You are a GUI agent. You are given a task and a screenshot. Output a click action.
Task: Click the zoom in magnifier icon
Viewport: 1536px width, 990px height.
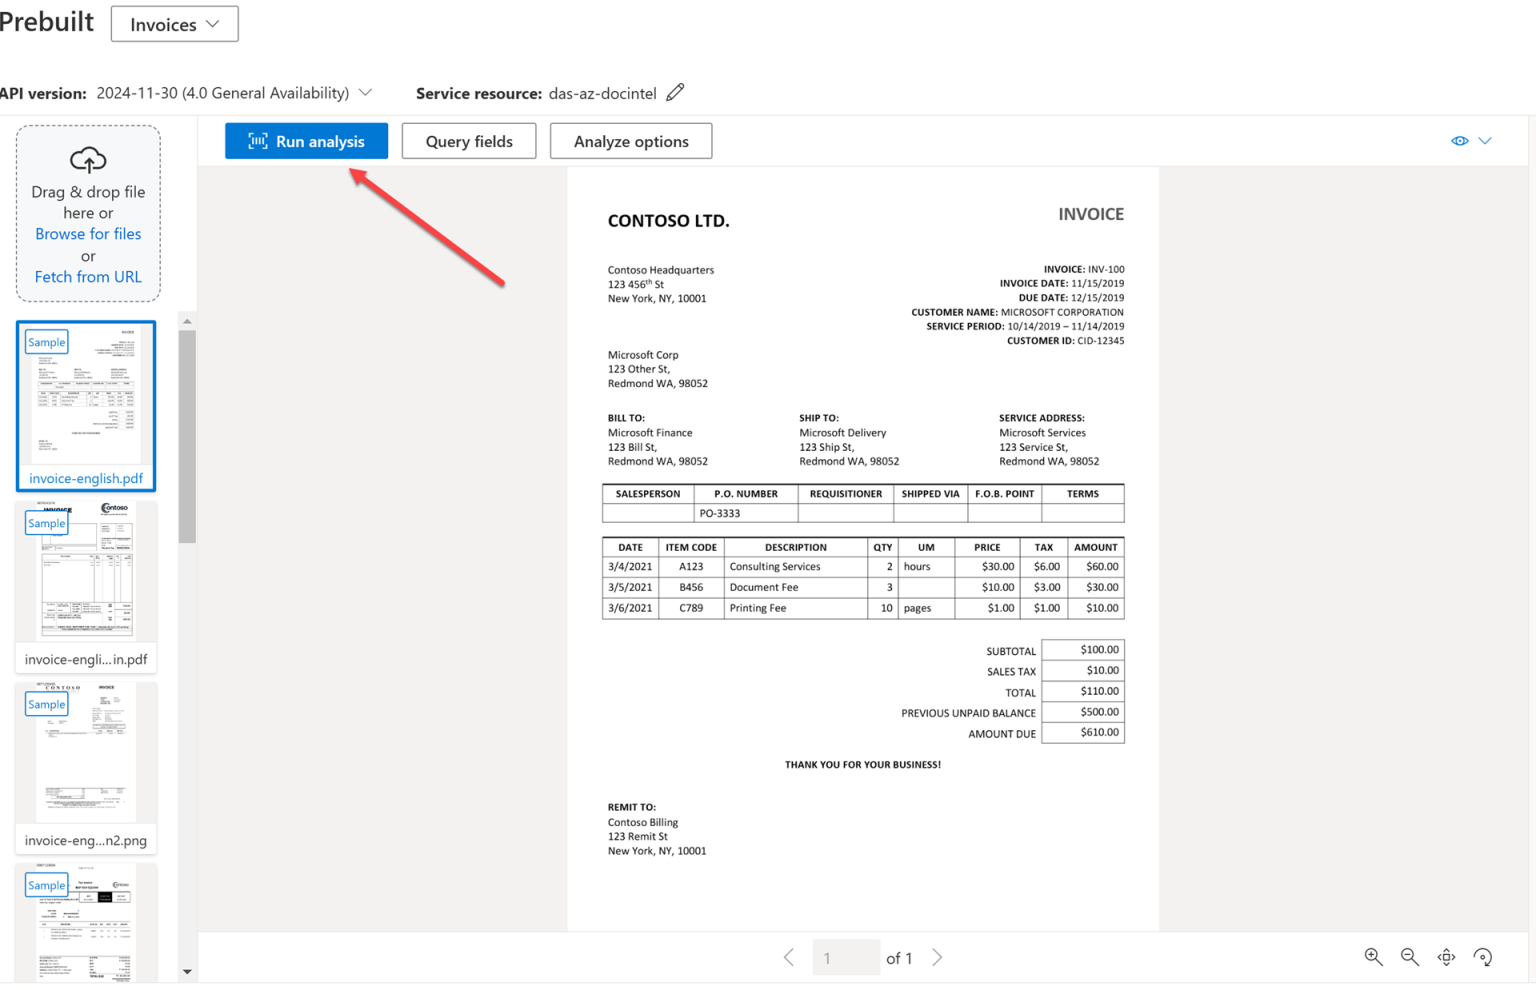click(x=1373, y=957)
